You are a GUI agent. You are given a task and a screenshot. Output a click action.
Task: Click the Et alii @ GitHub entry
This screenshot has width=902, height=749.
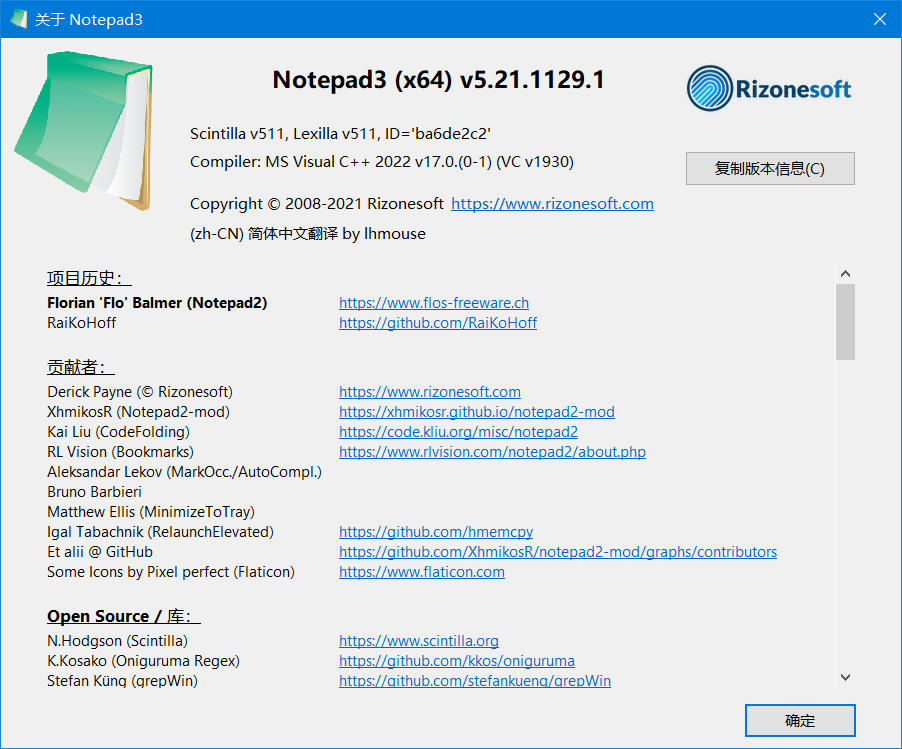coord(100,552)
